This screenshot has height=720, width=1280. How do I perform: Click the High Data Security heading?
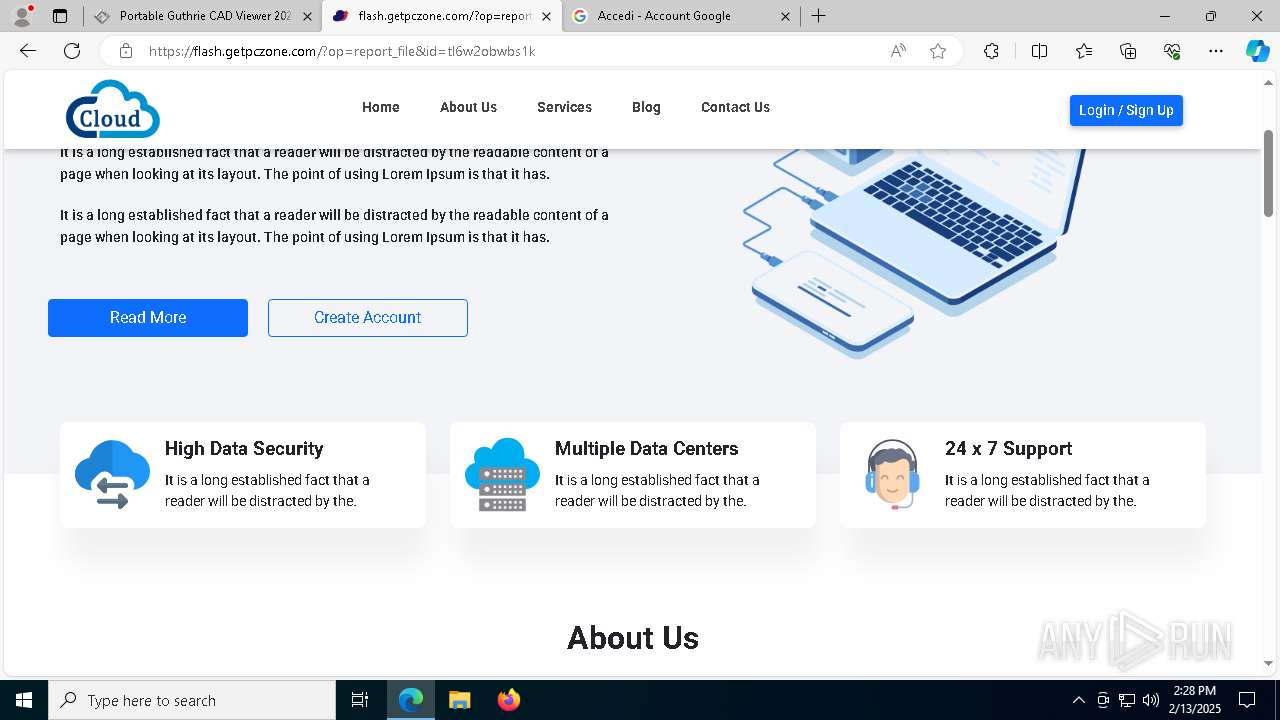(x=244, y=449)
